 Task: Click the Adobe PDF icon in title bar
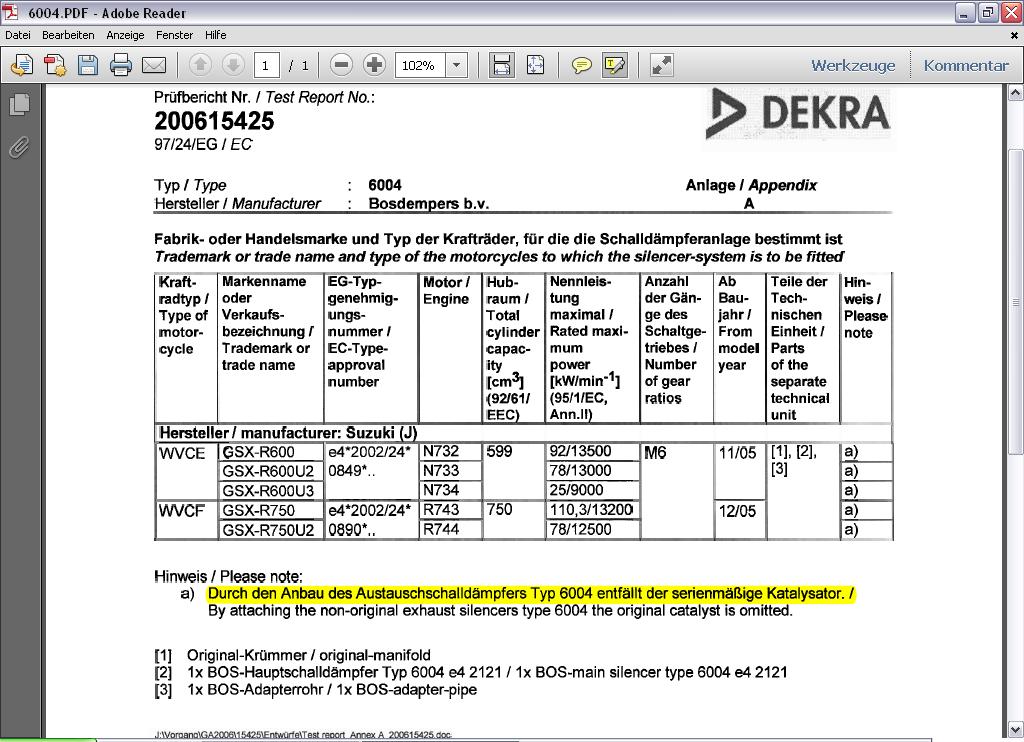point(11,12)
